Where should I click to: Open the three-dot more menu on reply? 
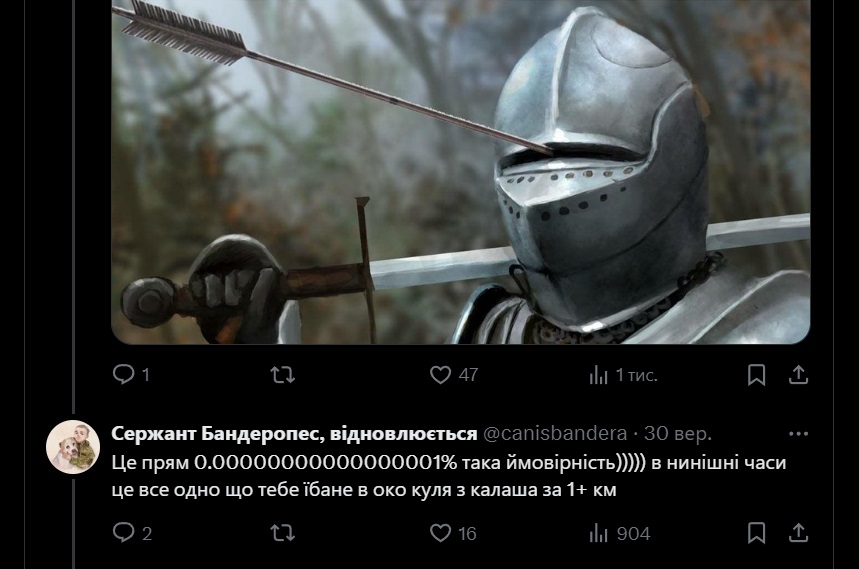tap(798, 434)
